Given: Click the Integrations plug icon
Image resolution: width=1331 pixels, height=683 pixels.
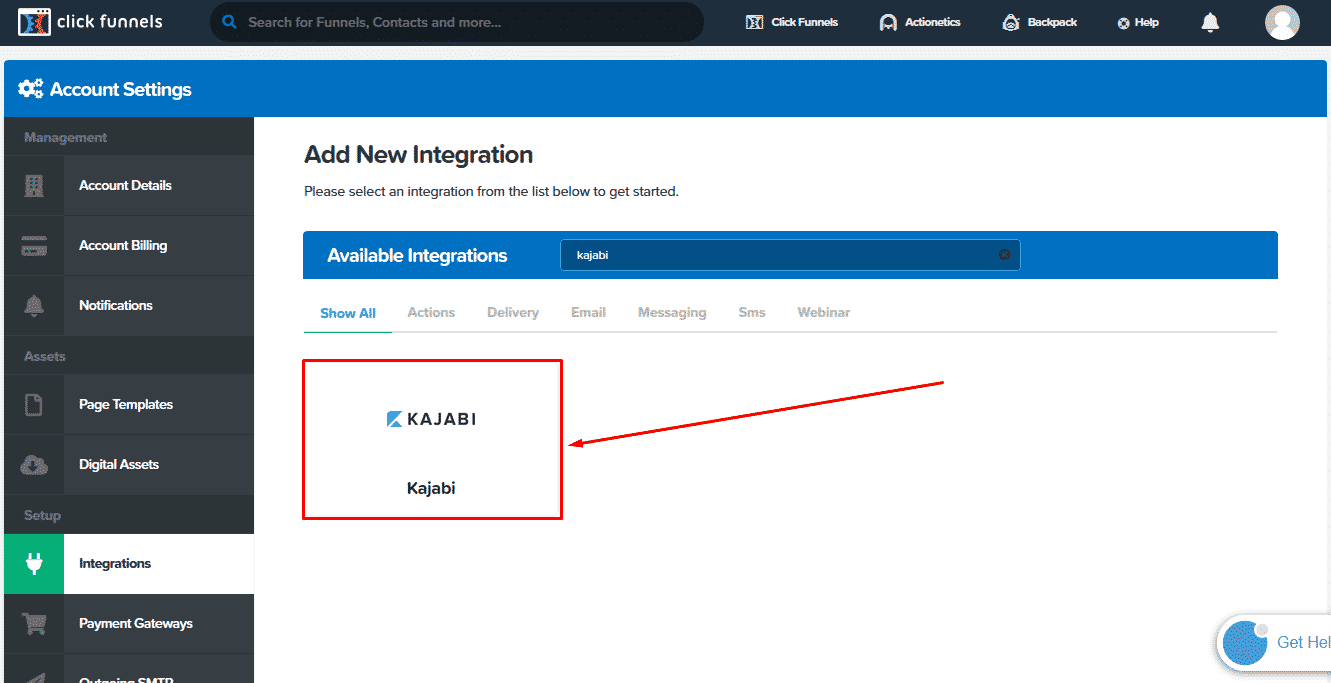Looking at the screenshot, I should click(x=34, y=564).
